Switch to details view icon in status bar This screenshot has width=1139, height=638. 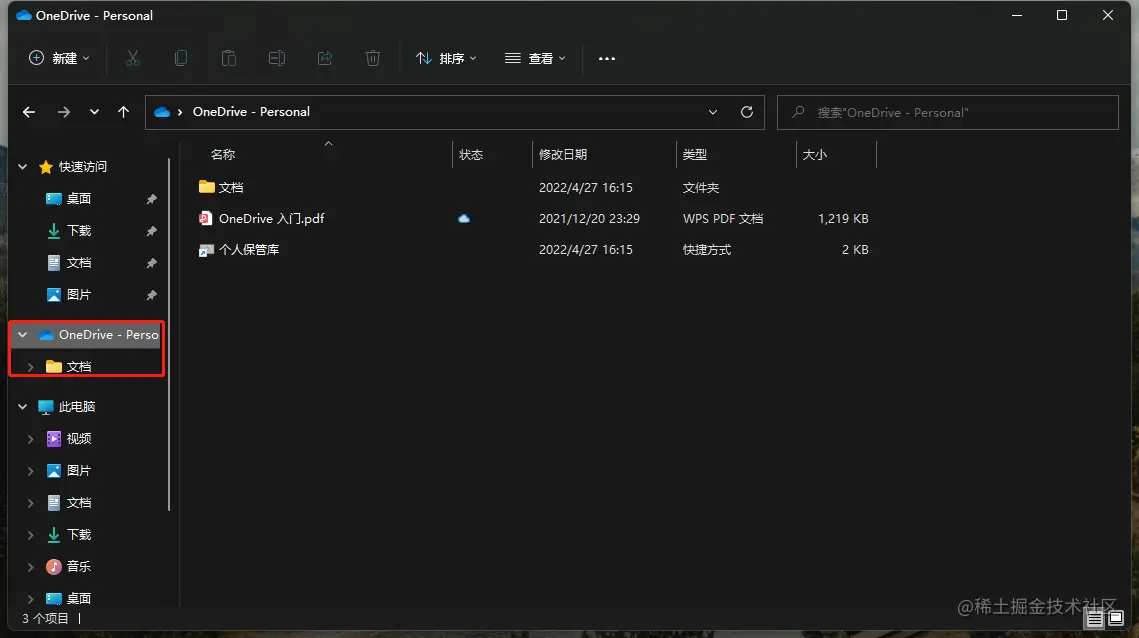click(x=1095, y=619)
